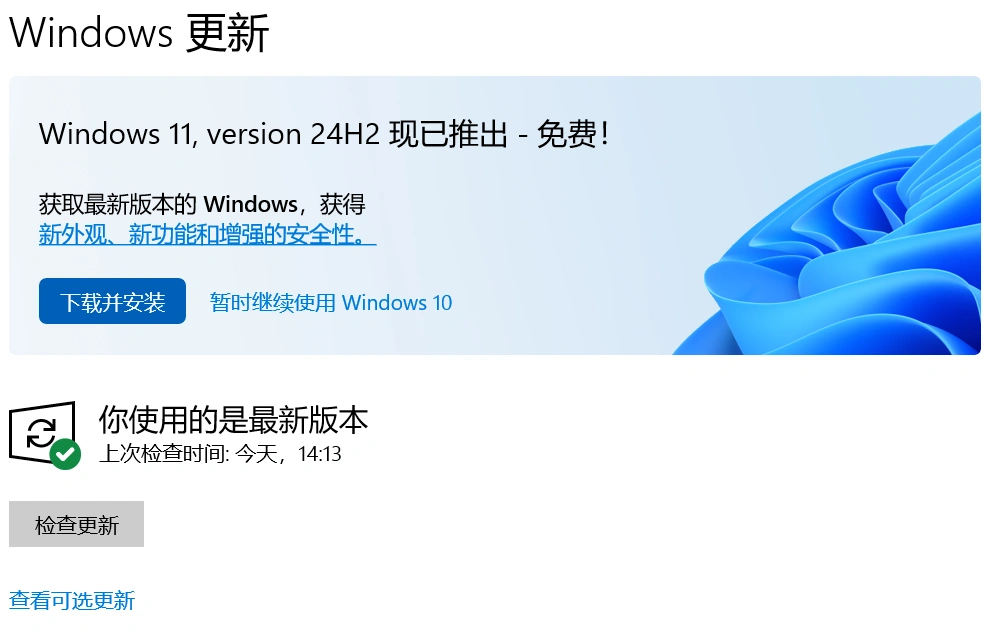Click the Windows 11 version 24H2 headline
Viewport: 995px width, 636px height.
[x=324, y=134]
